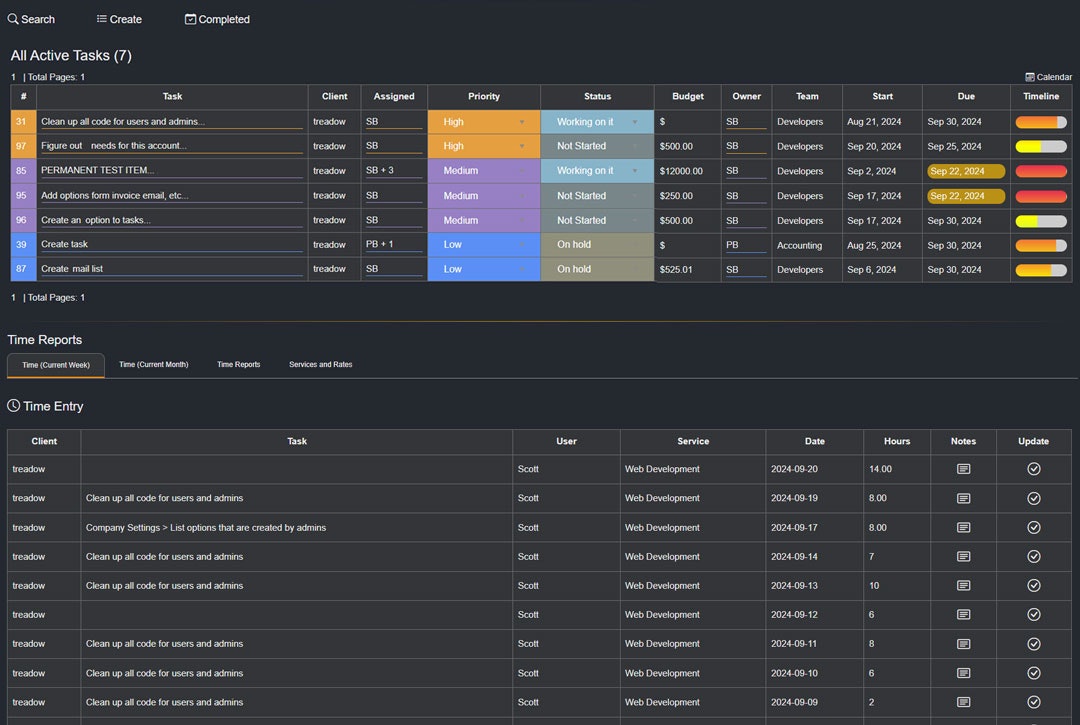Open task 'Clean up all code for users and admins...'
The width and height of the screenshot is (1080, 725).
(172, 122)
